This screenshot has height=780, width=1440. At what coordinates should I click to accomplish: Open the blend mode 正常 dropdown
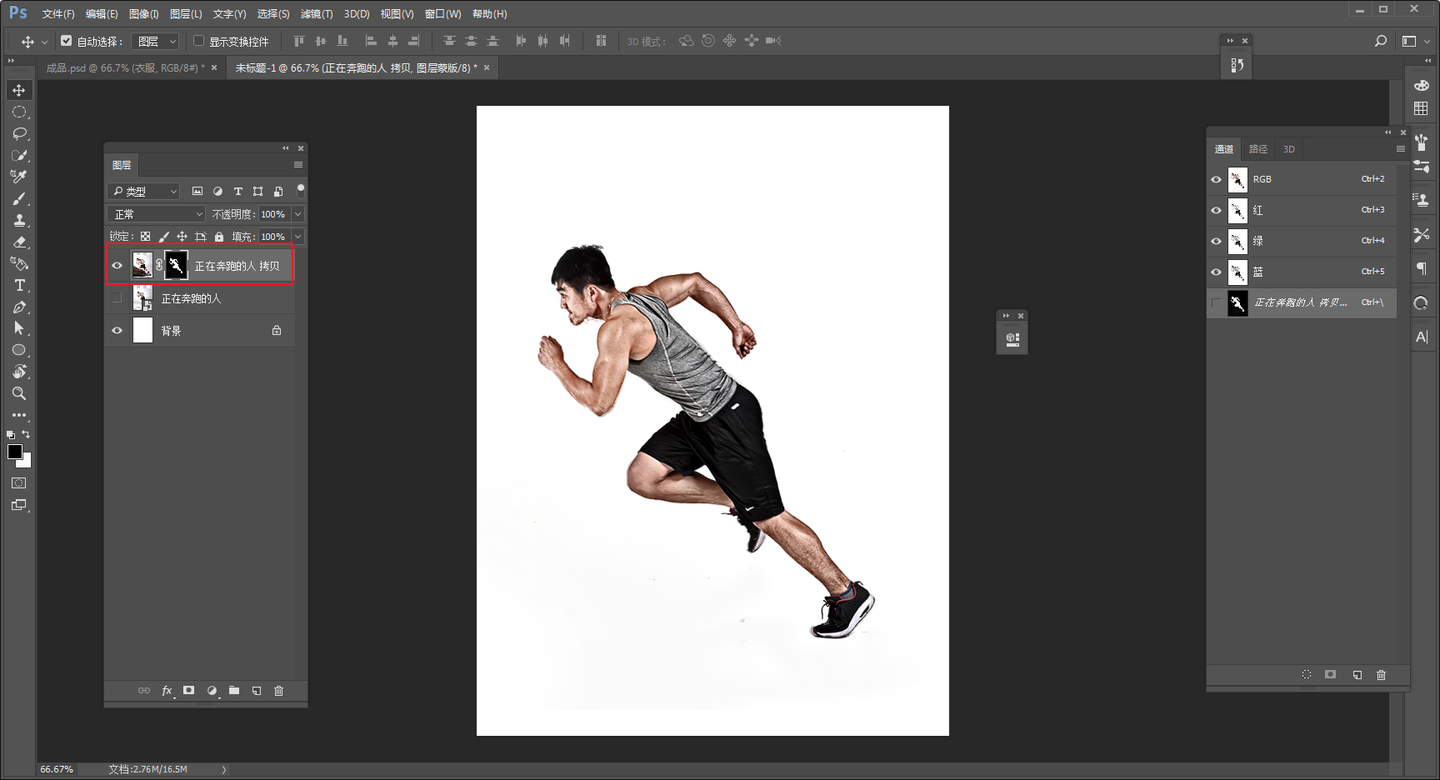point(157,214)
